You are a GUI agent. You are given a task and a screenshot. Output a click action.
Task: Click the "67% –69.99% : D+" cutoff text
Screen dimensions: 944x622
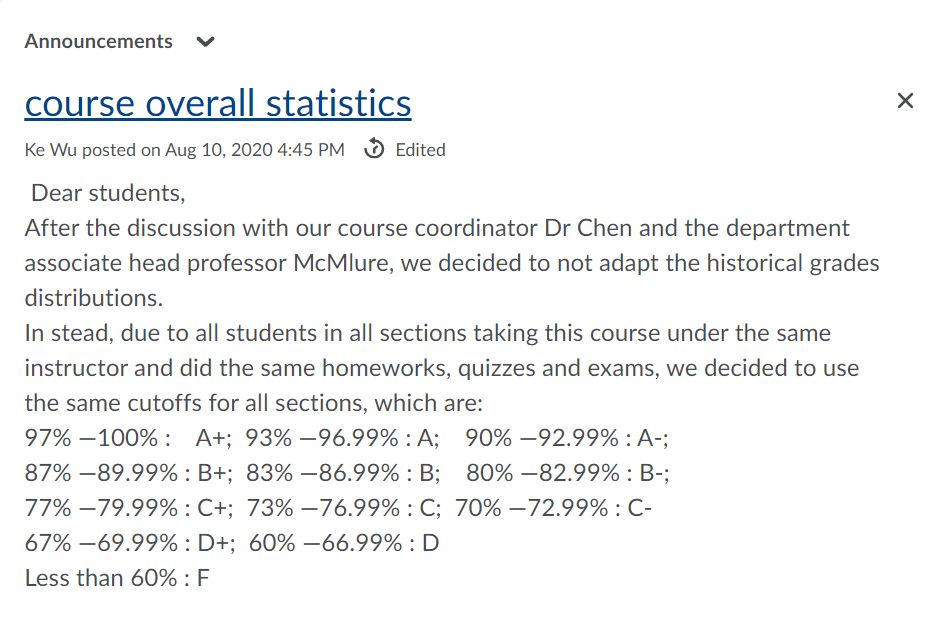130,543
